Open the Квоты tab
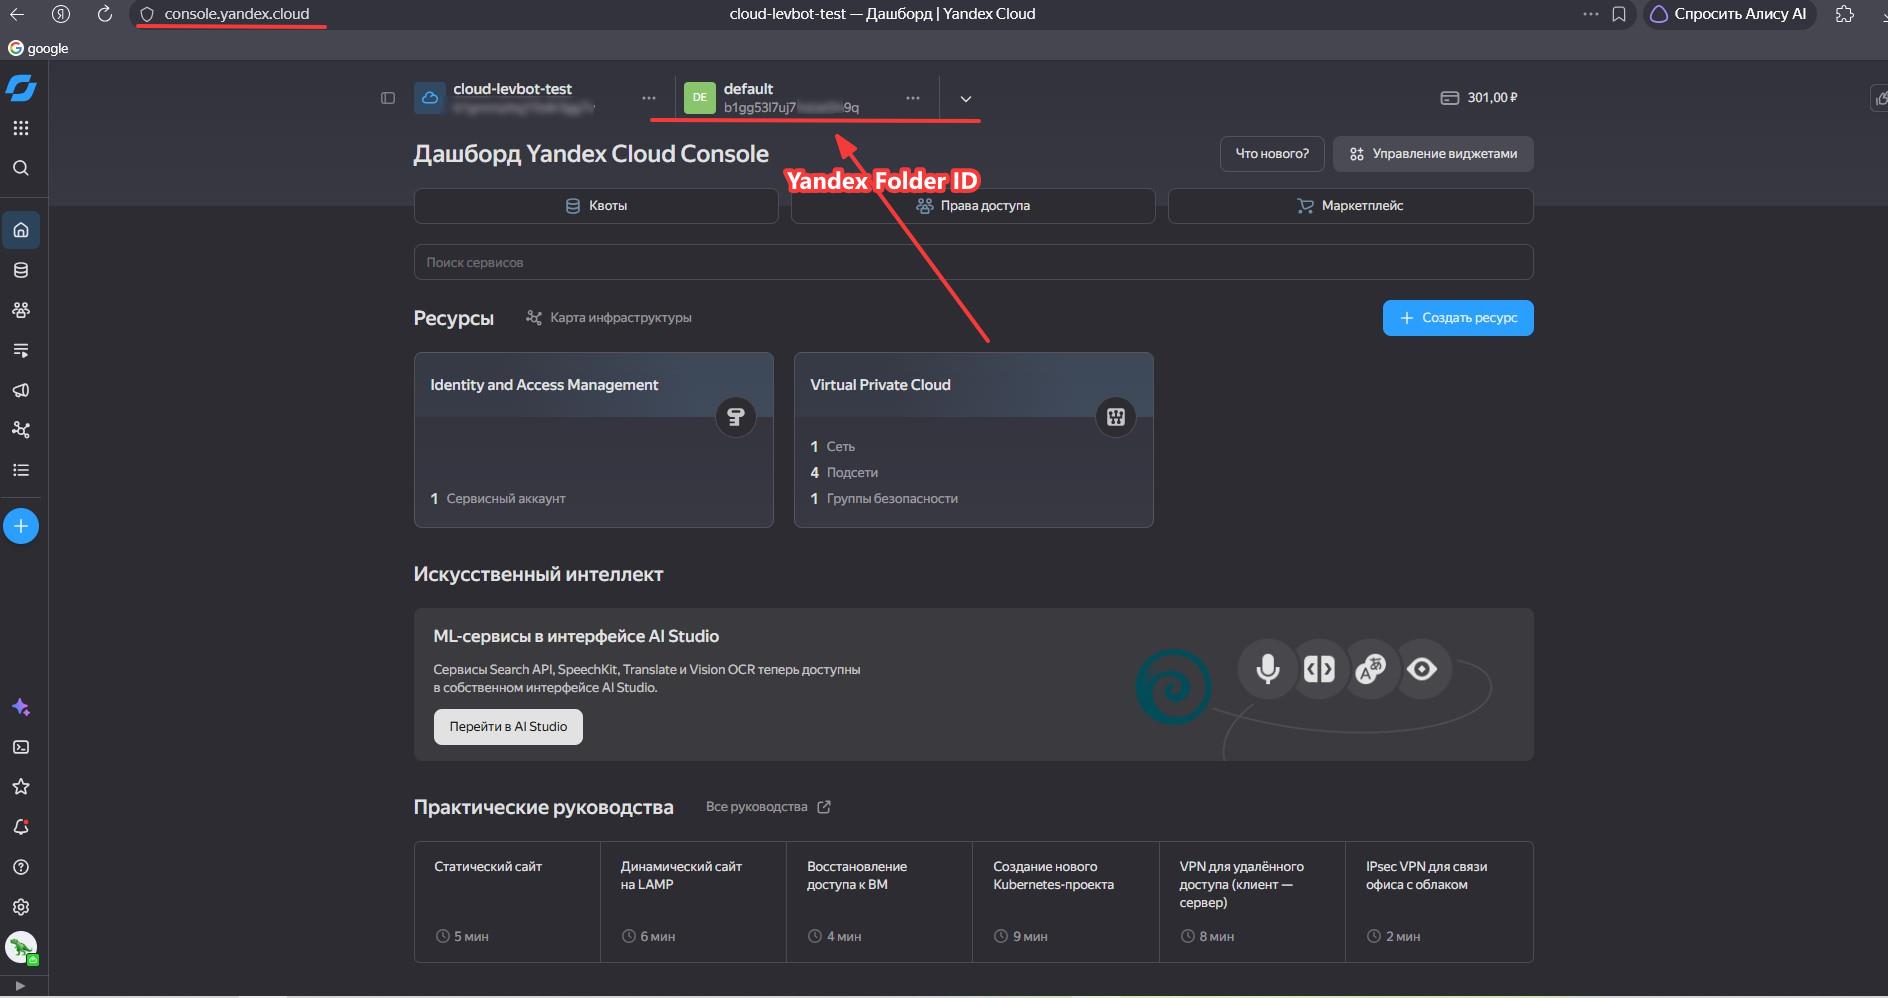Image resolution: width=1888 pixels, height=998 pixels. point(596,206)
